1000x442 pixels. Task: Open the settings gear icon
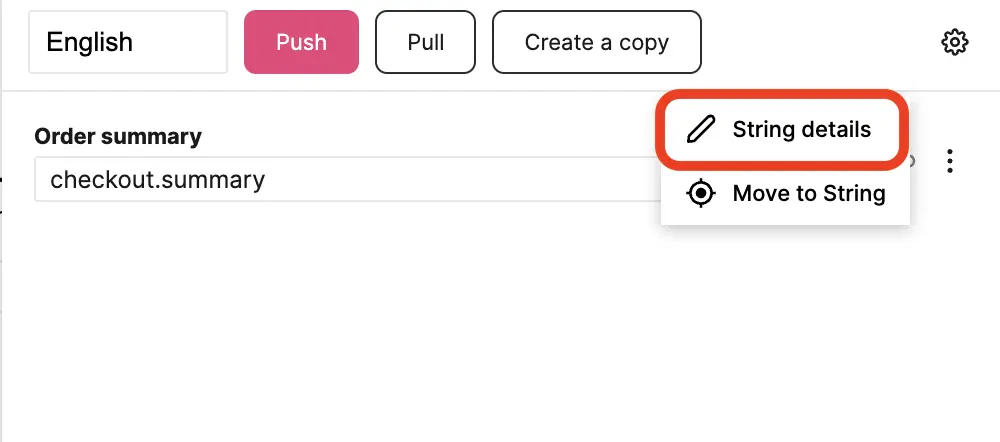955,43
